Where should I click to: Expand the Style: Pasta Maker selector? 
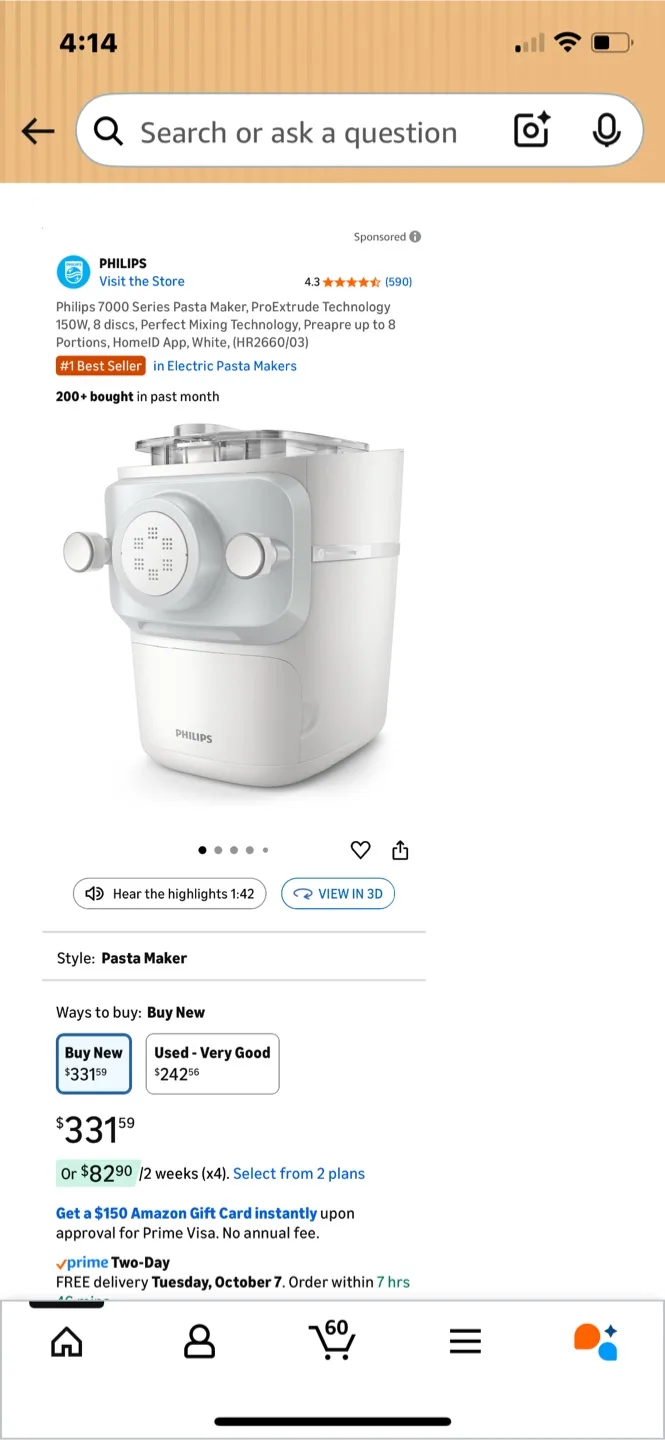pos(234,958)
